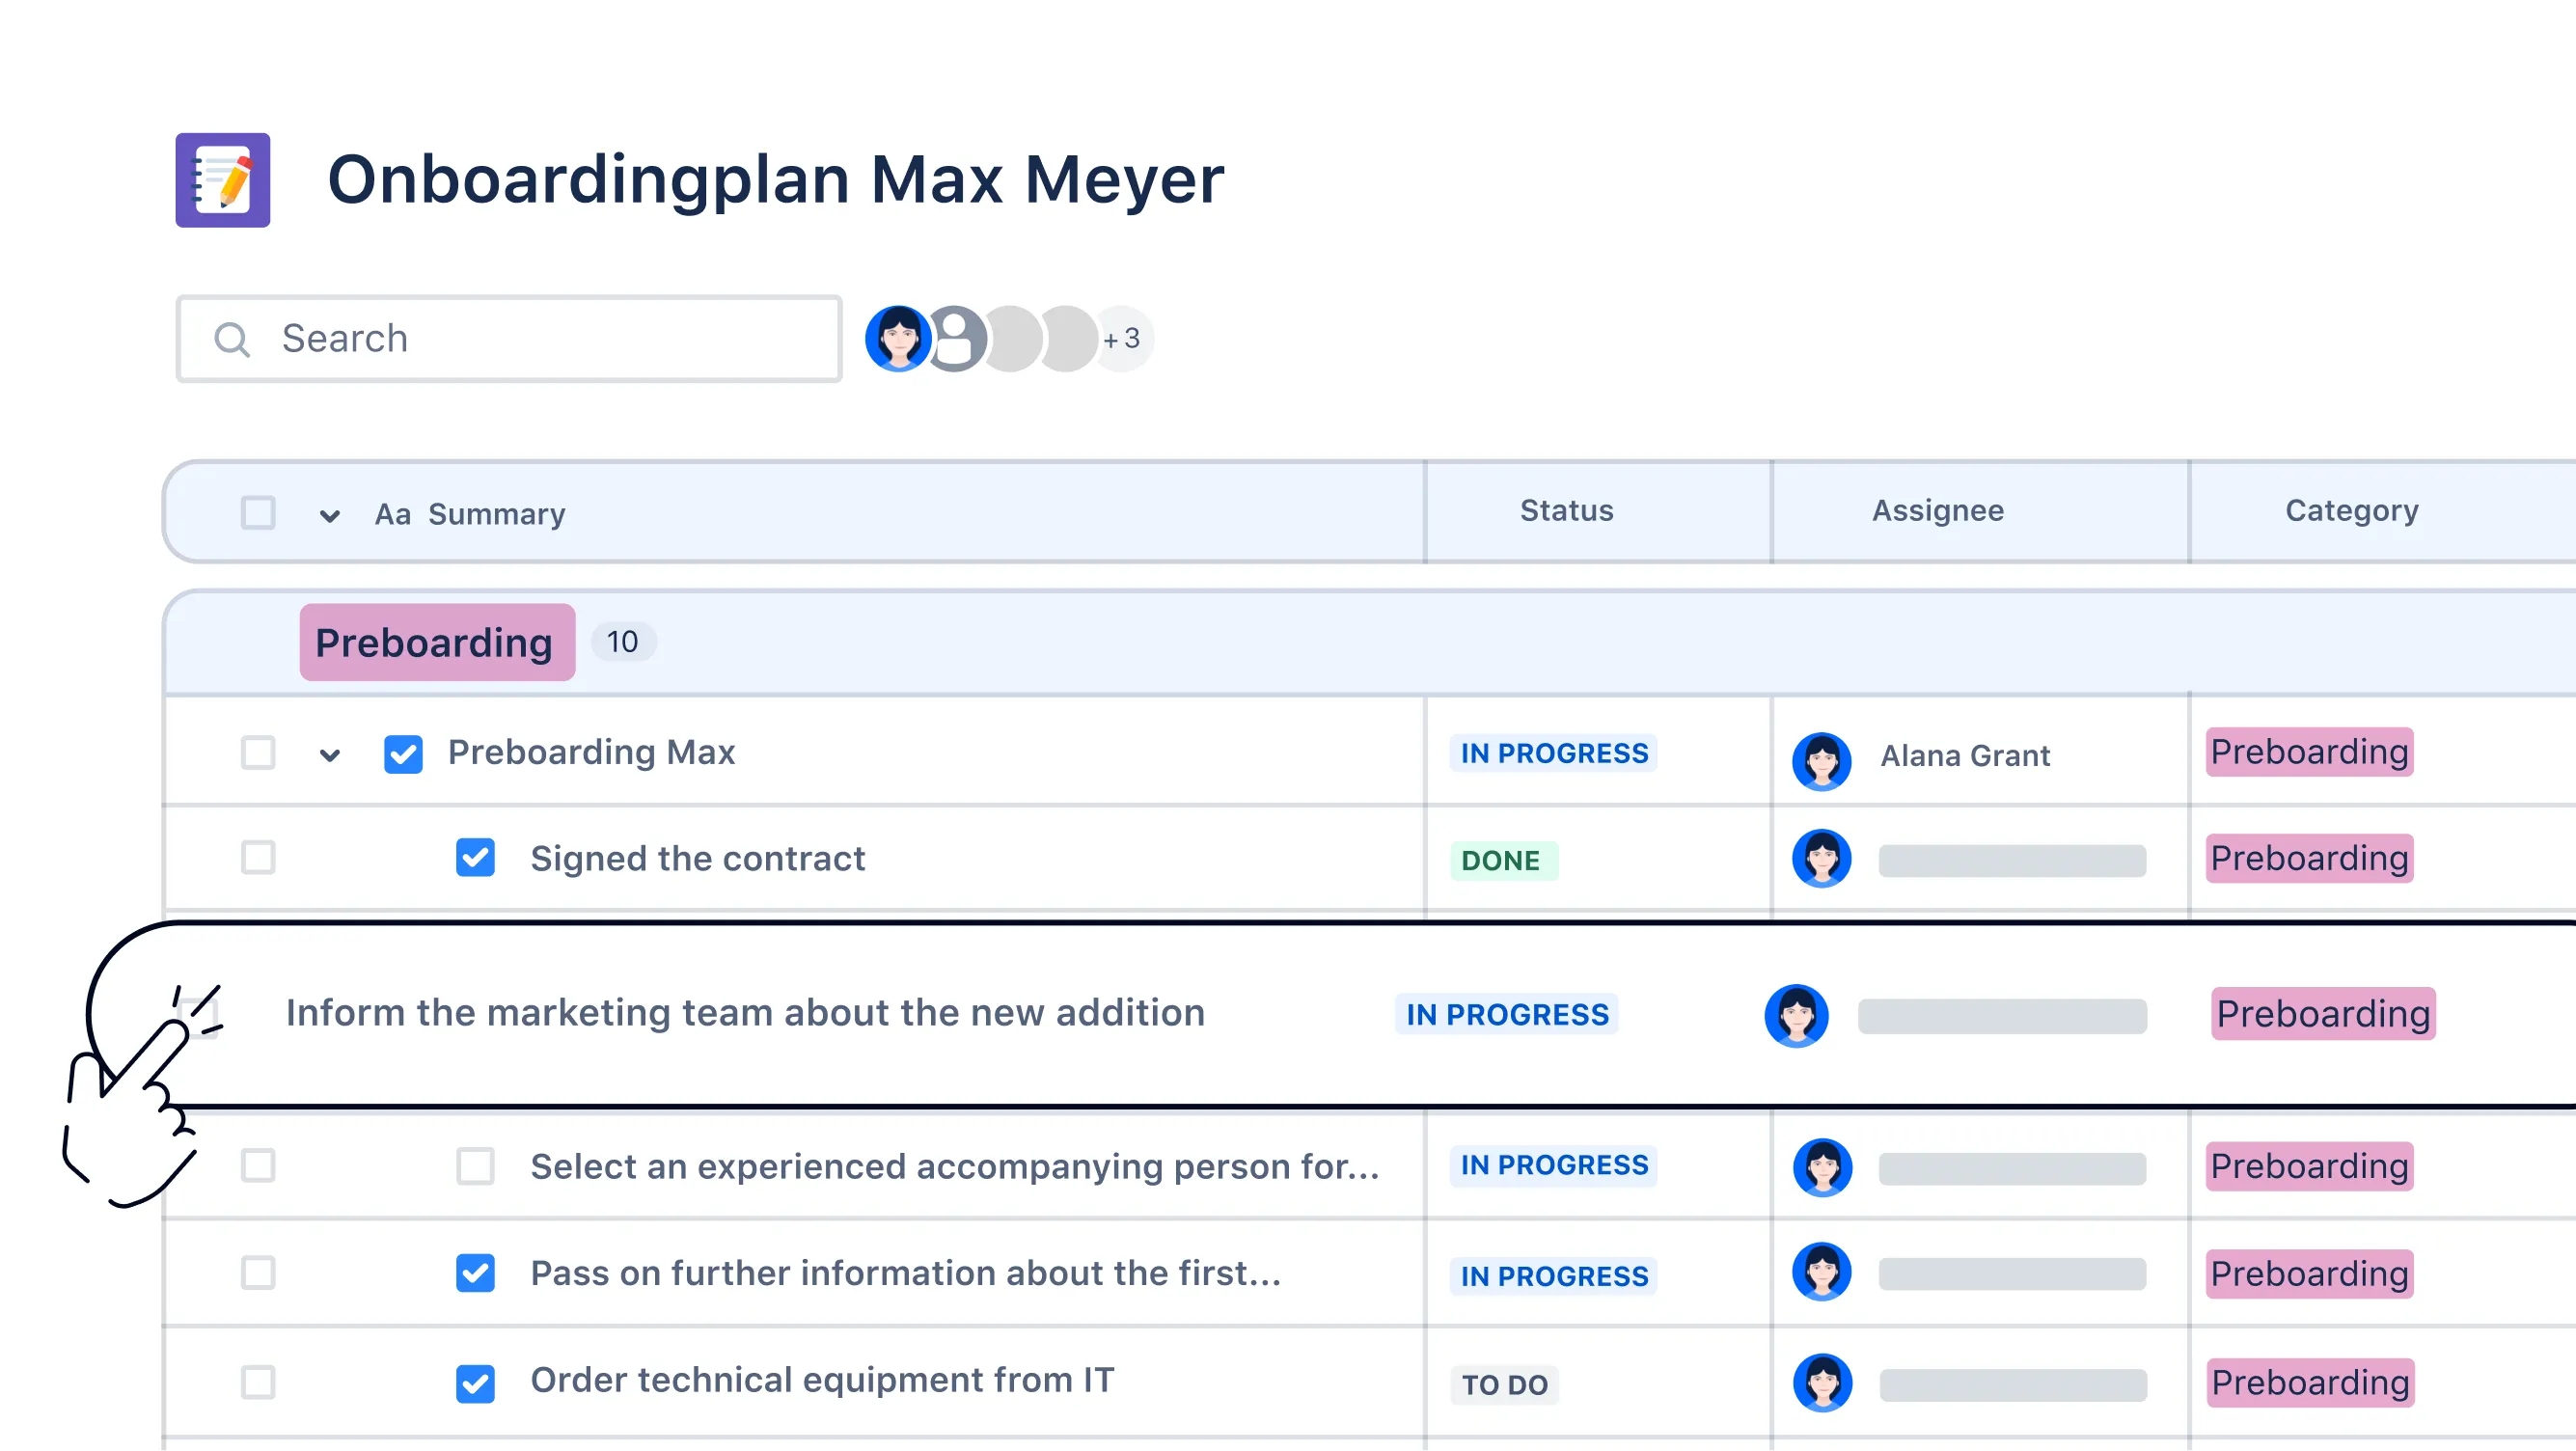Select the grey unassigned user avatar
This screenshot has height=1451, width=2576.
[957, 338]
